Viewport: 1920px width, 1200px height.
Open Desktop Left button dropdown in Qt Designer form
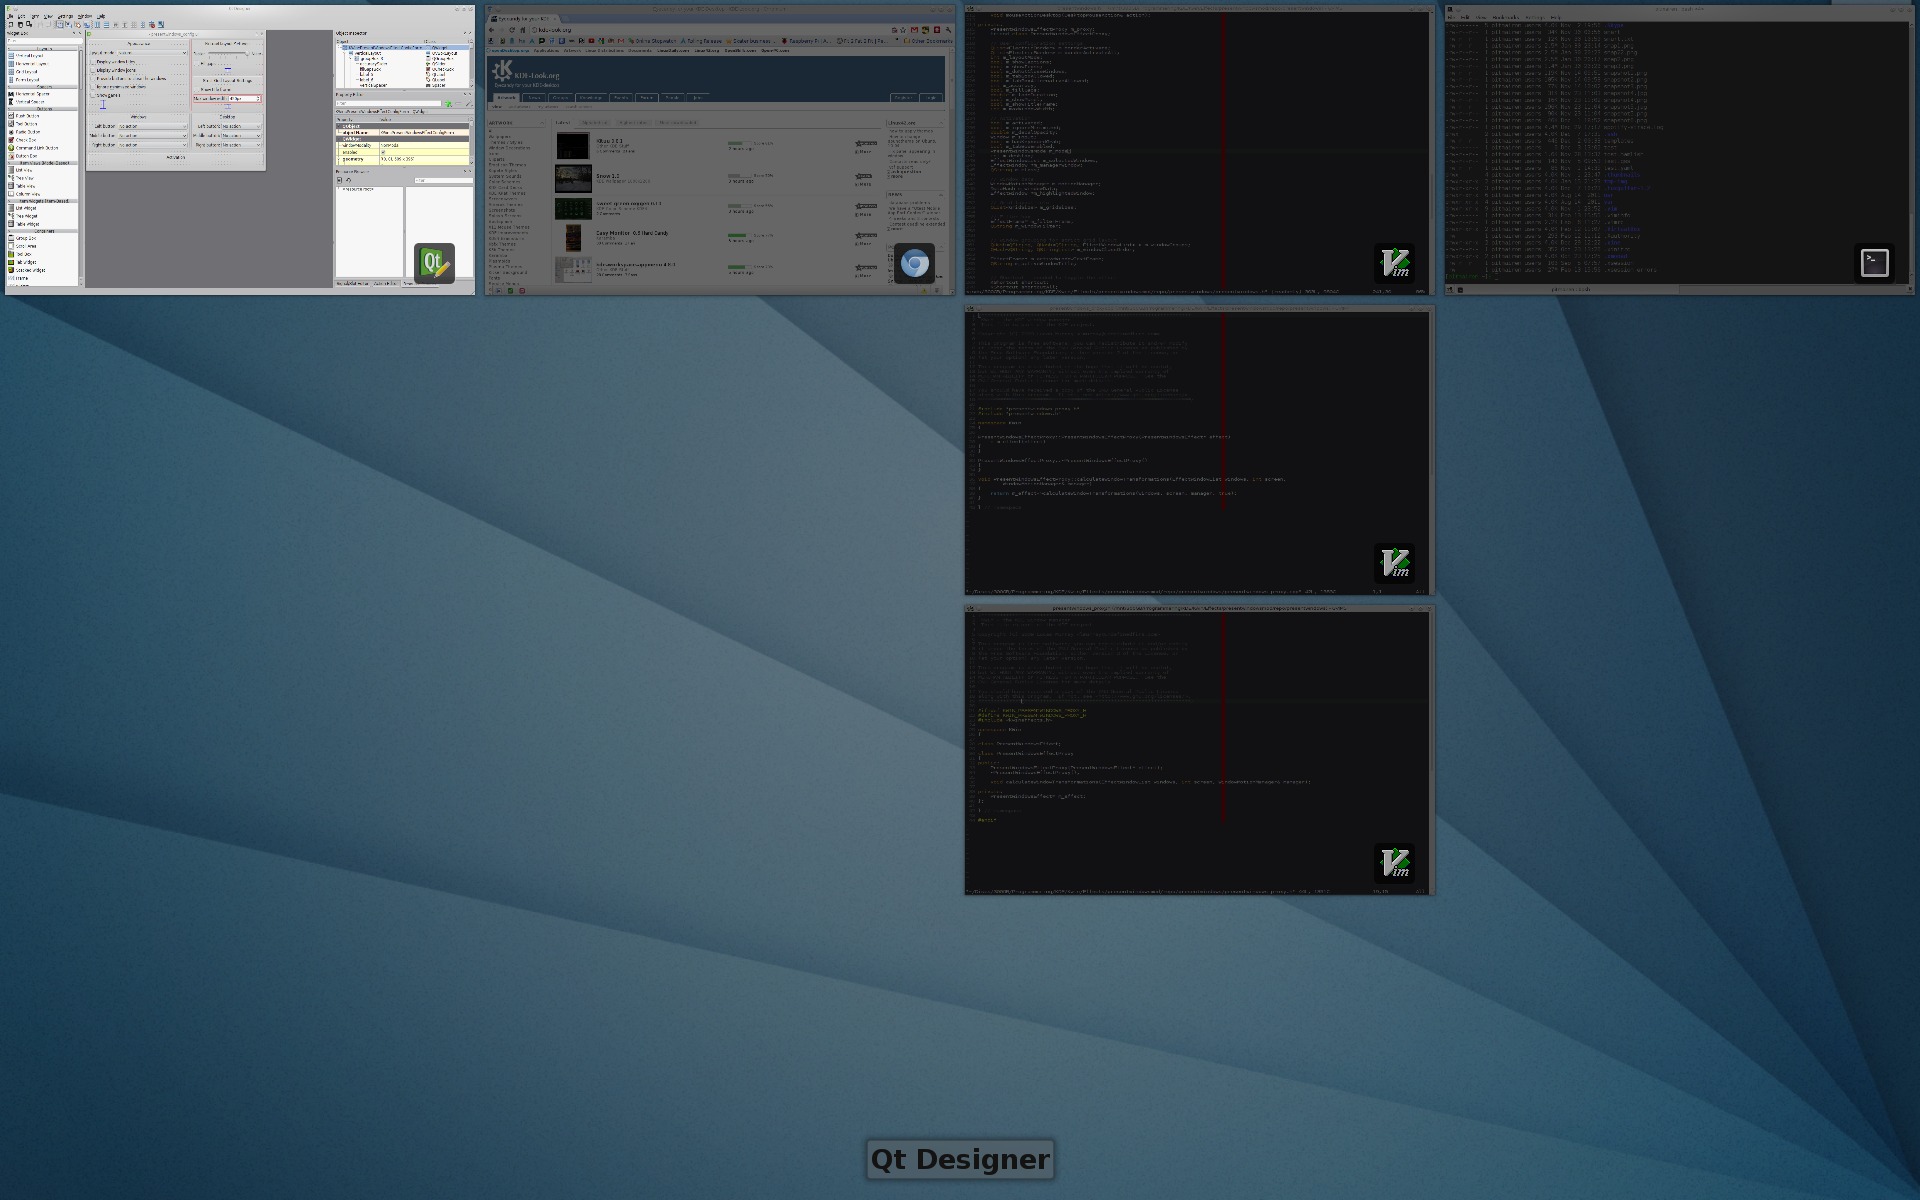241,126
